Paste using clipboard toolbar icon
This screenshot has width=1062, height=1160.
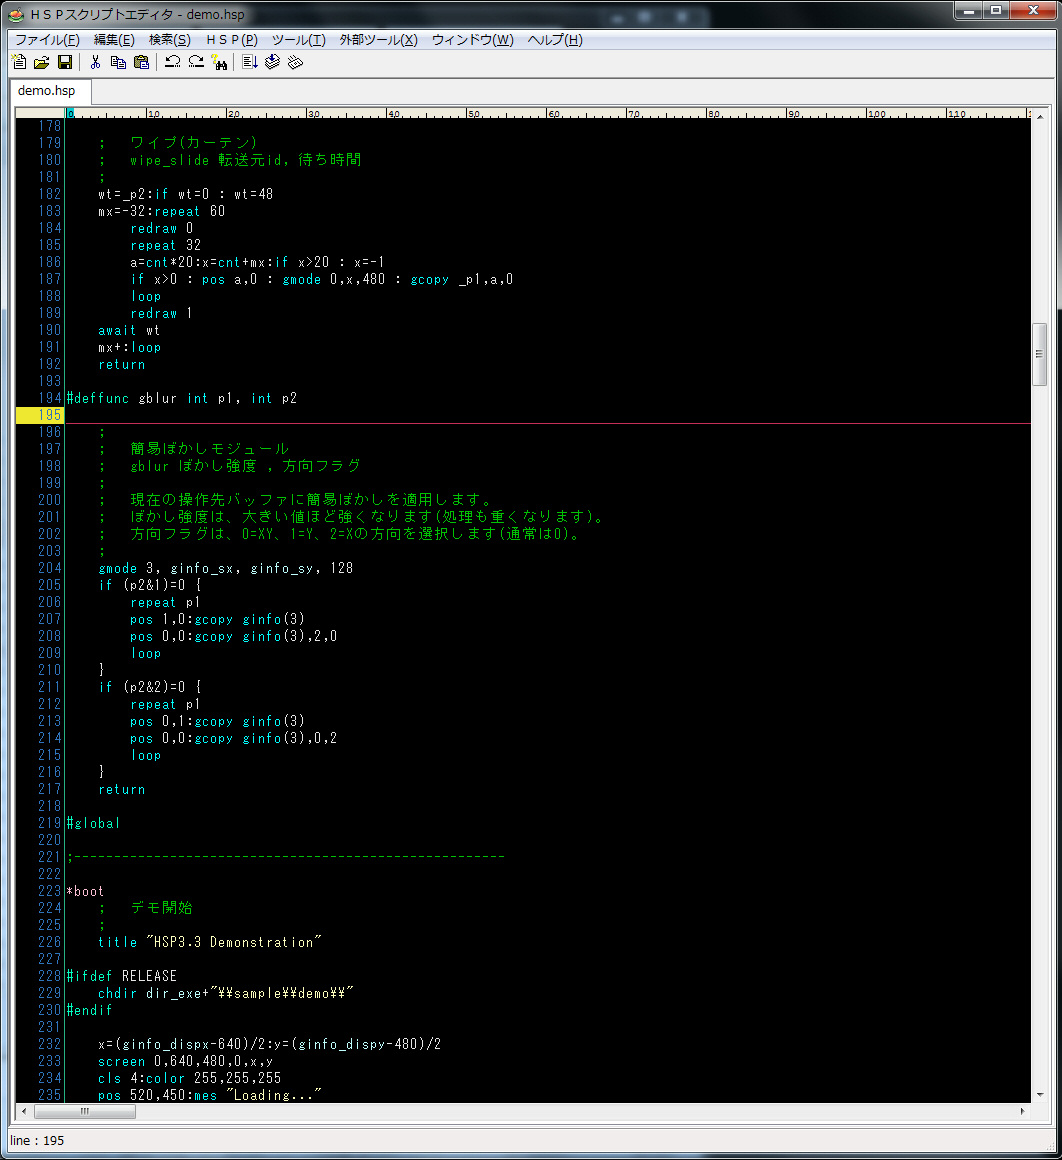(x=141, y=62)
